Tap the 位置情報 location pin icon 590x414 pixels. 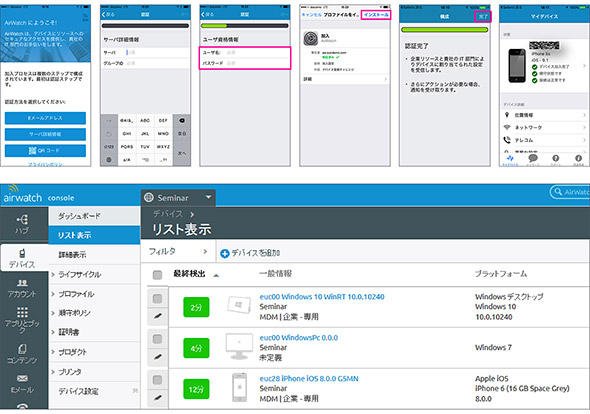(x=507, y=115)
